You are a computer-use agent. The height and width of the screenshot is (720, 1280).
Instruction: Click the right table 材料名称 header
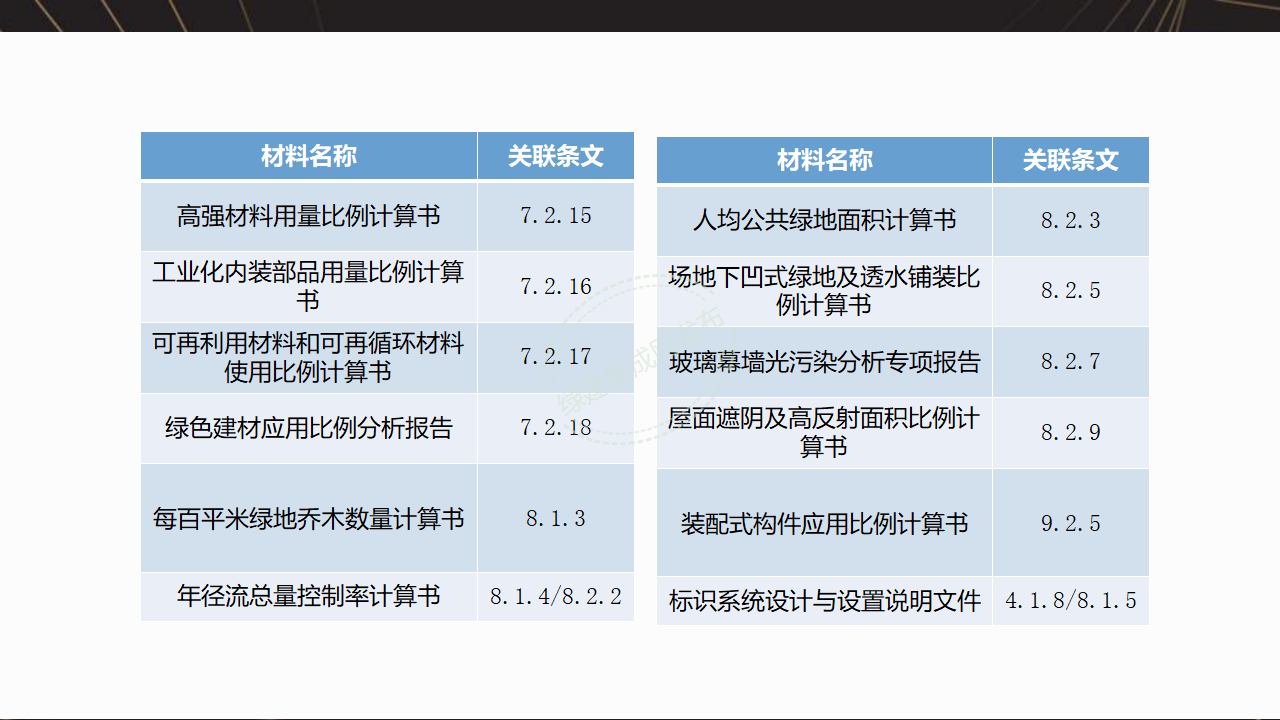824,160
